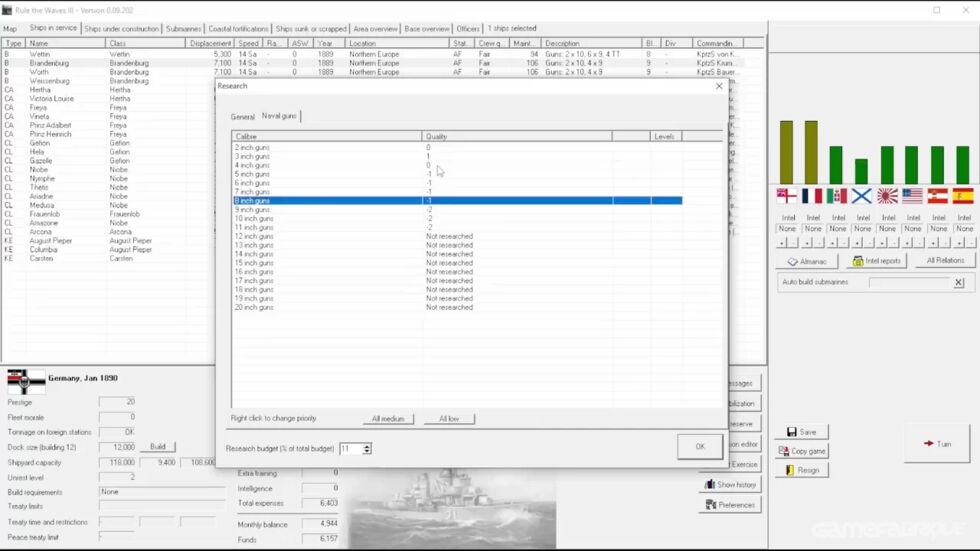The width and height of the screenshot is (980, 551).
Task: Select the Spanish flag icon
Action: click(963, 196)
